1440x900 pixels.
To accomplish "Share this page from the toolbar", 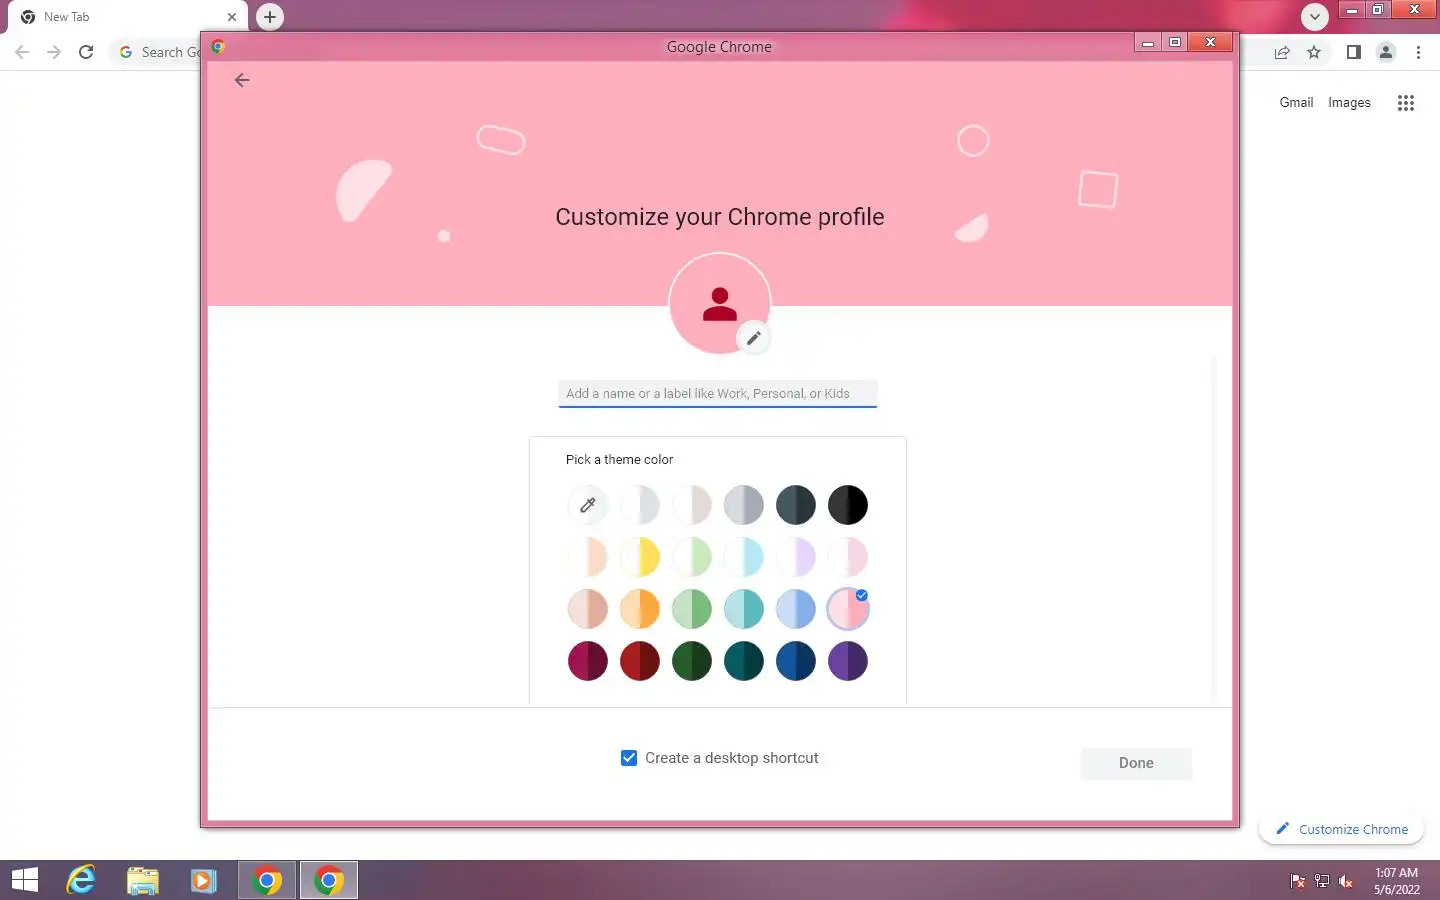I will point(1282,53).
